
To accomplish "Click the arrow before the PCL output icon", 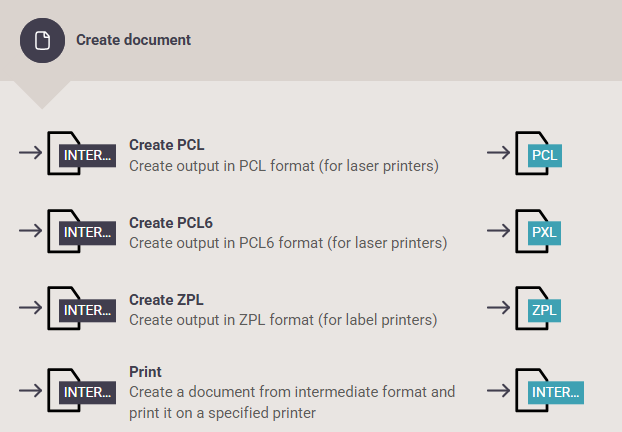I will (499, 152).
